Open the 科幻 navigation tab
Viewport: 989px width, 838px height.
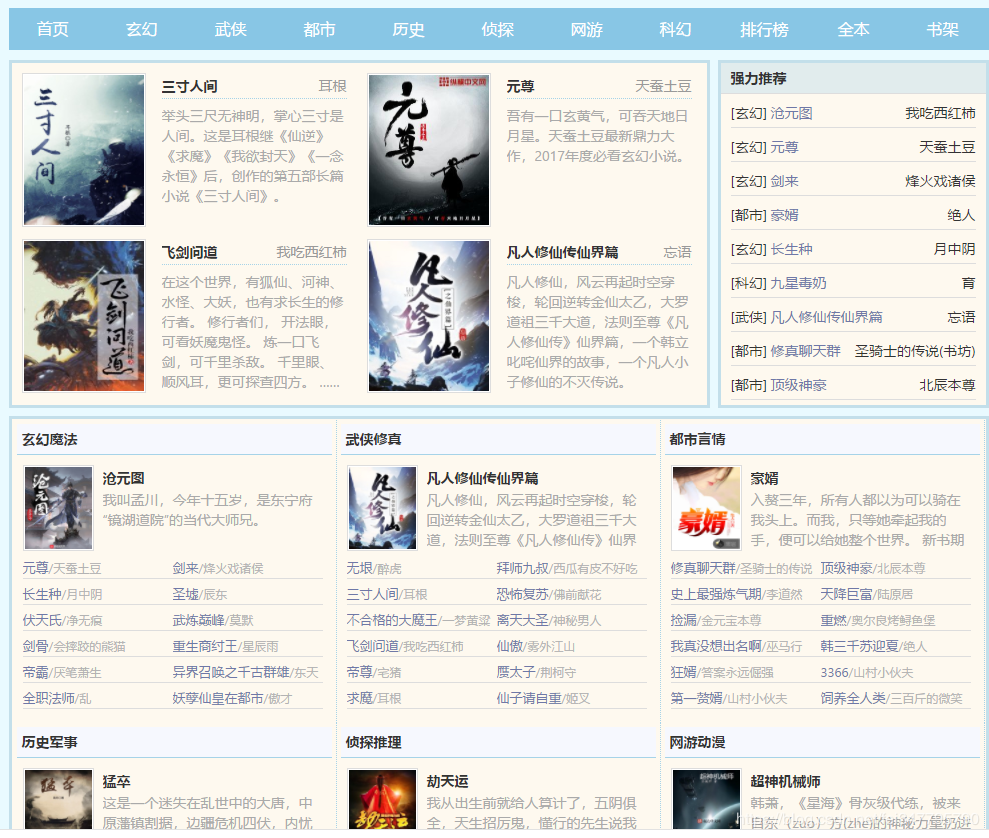pyautogui.click(x=676, y=29)
